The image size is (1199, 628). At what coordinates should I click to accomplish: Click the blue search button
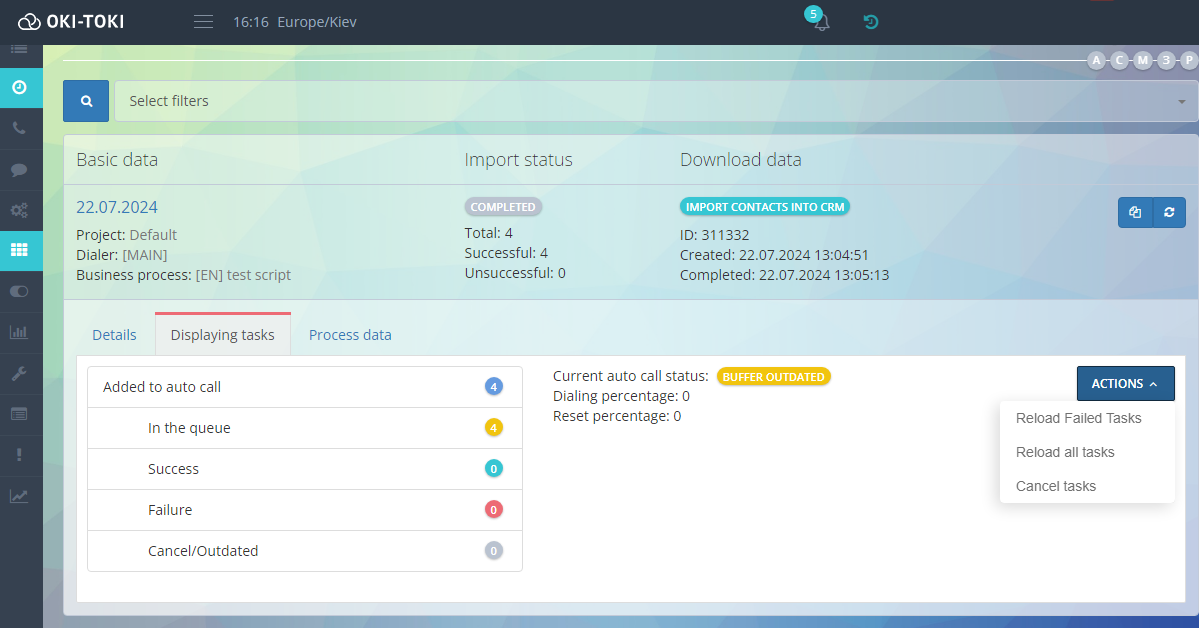[x=86, y=101]
